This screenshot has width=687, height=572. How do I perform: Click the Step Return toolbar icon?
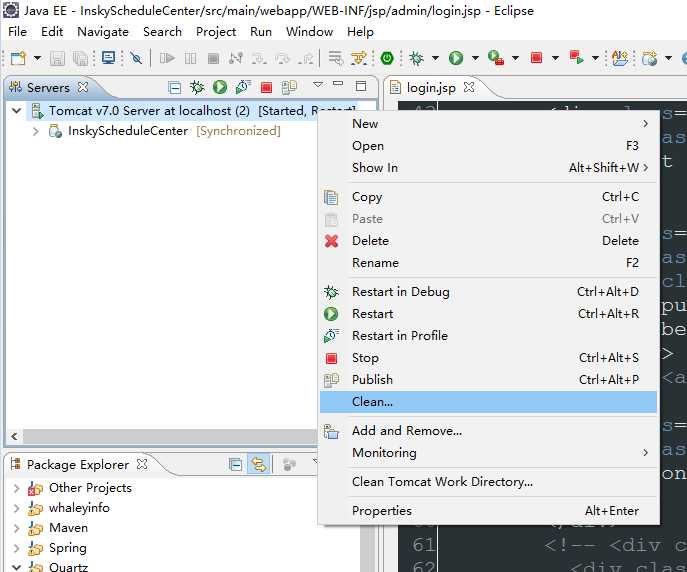tap(306, 58)
